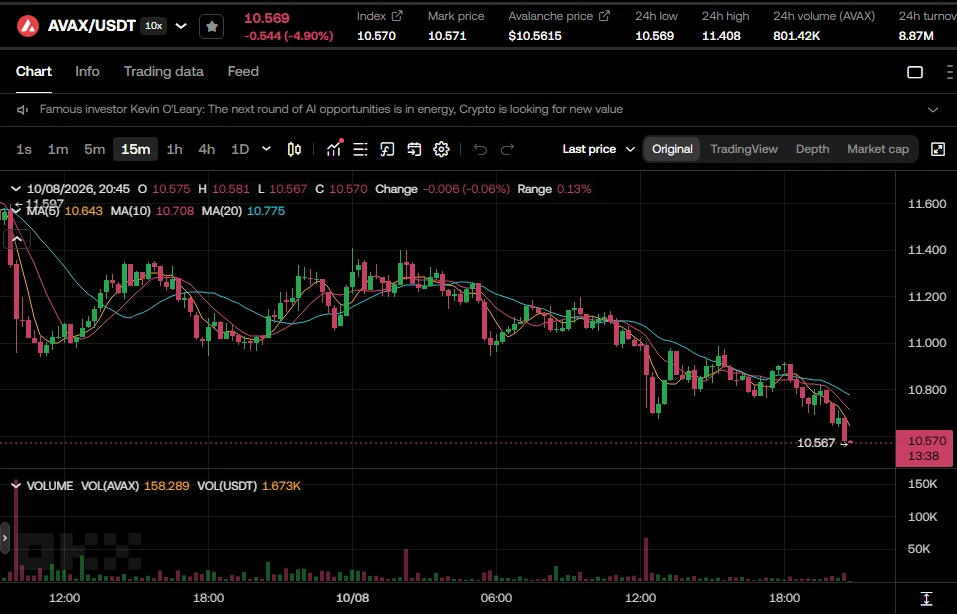Click the news speaker icon
The width and height of the screenshot is (957, 614).
[x=23, y=110]
